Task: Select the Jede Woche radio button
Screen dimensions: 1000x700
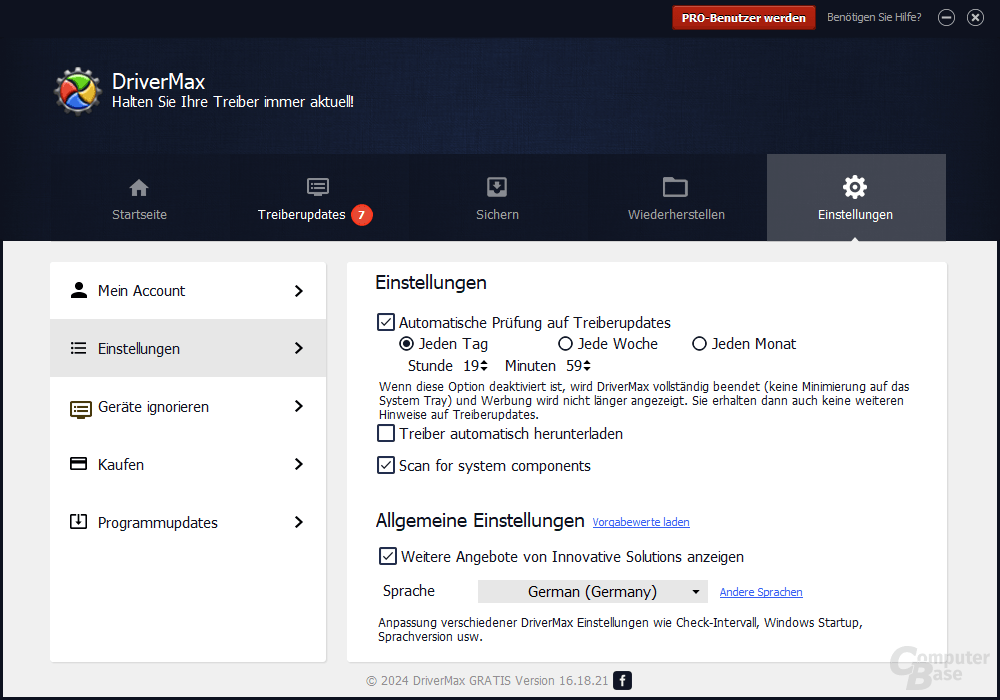Action: (565, 344)
